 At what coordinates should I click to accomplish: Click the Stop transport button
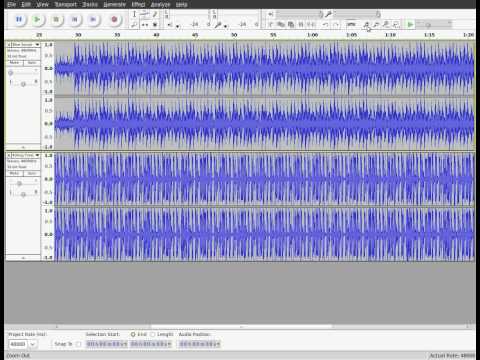(56, 20)
